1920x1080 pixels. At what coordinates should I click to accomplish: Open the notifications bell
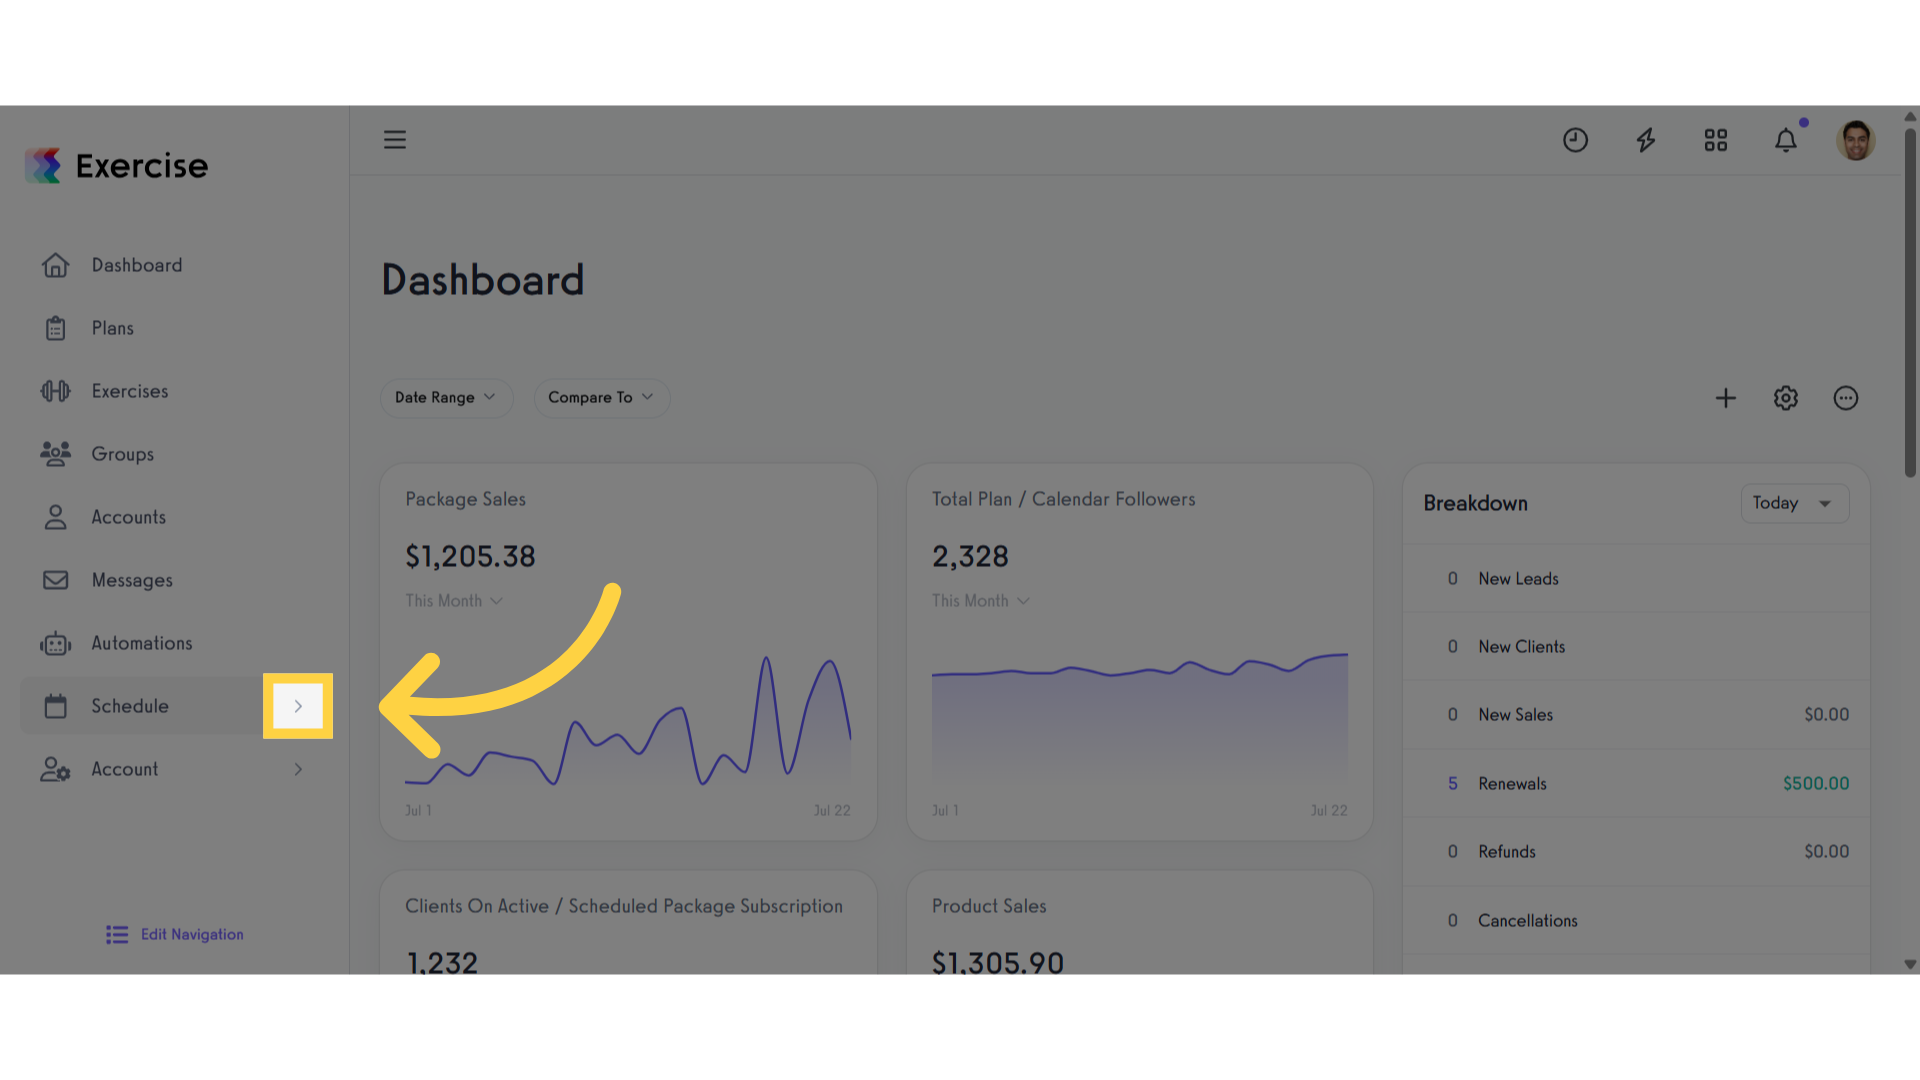1786,140
